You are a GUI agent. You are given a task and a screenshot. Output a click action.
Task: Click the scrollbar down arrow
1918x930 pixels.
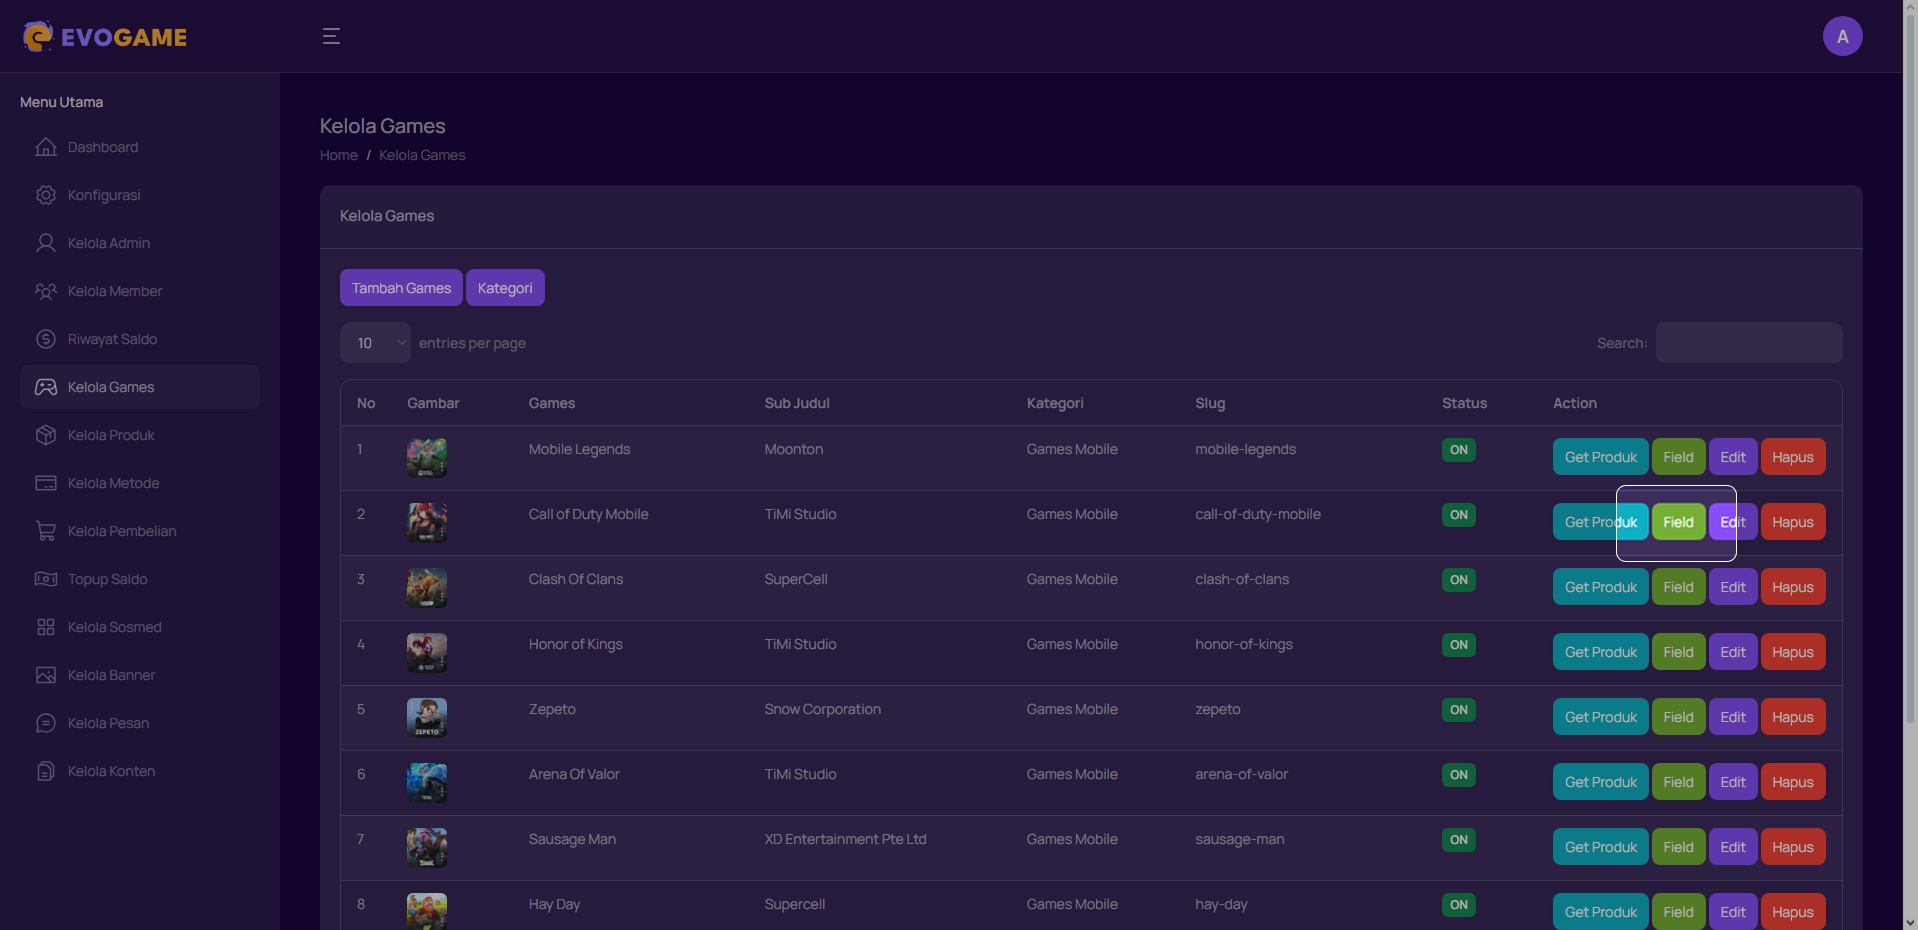[1910, 922]
